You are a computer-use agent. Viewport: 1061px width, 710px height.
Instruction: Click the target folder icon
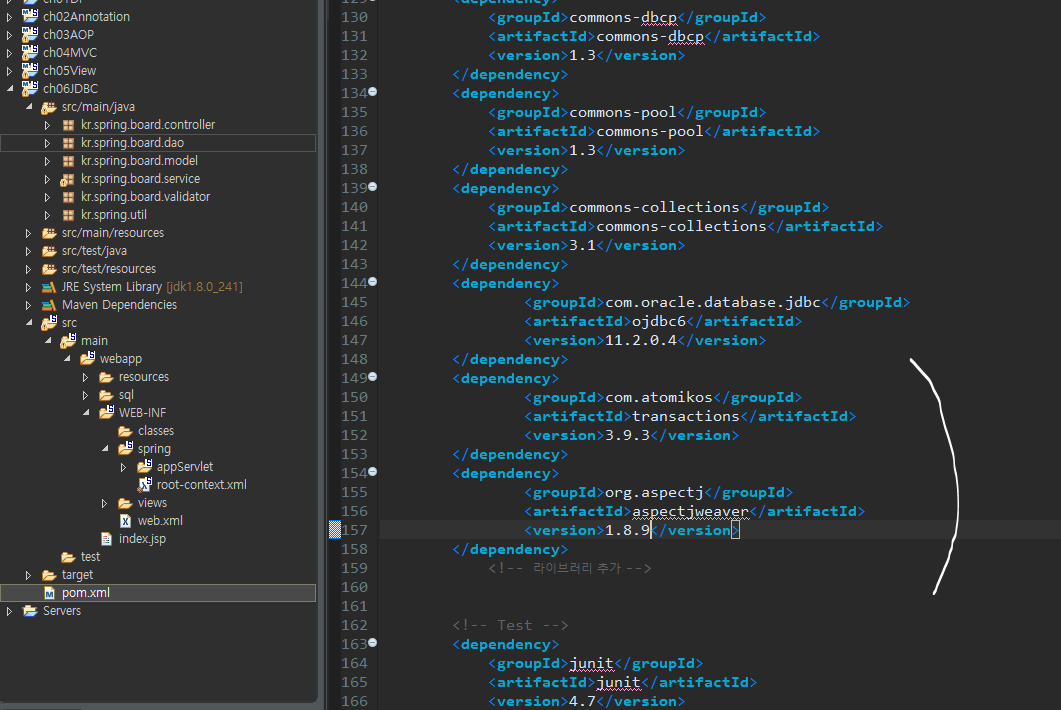click(49, 575)
